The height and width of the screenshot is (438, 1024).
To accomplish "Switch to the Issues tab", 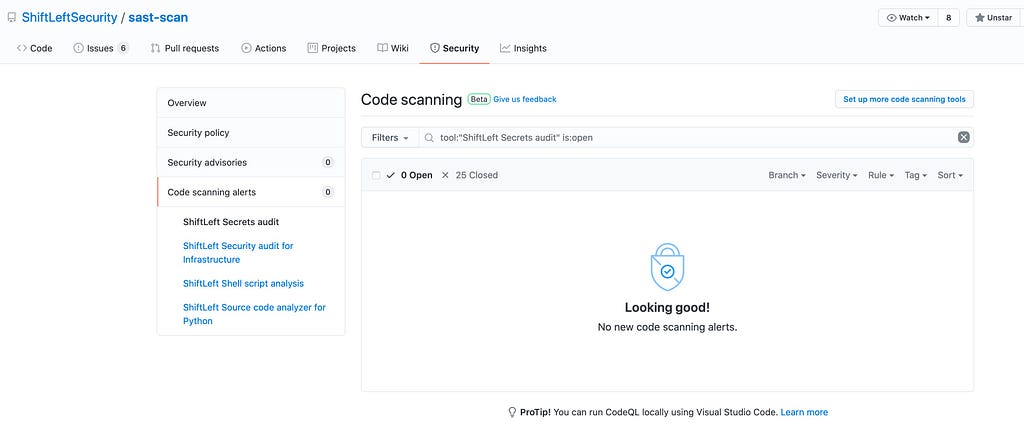I will click(101, 48).
